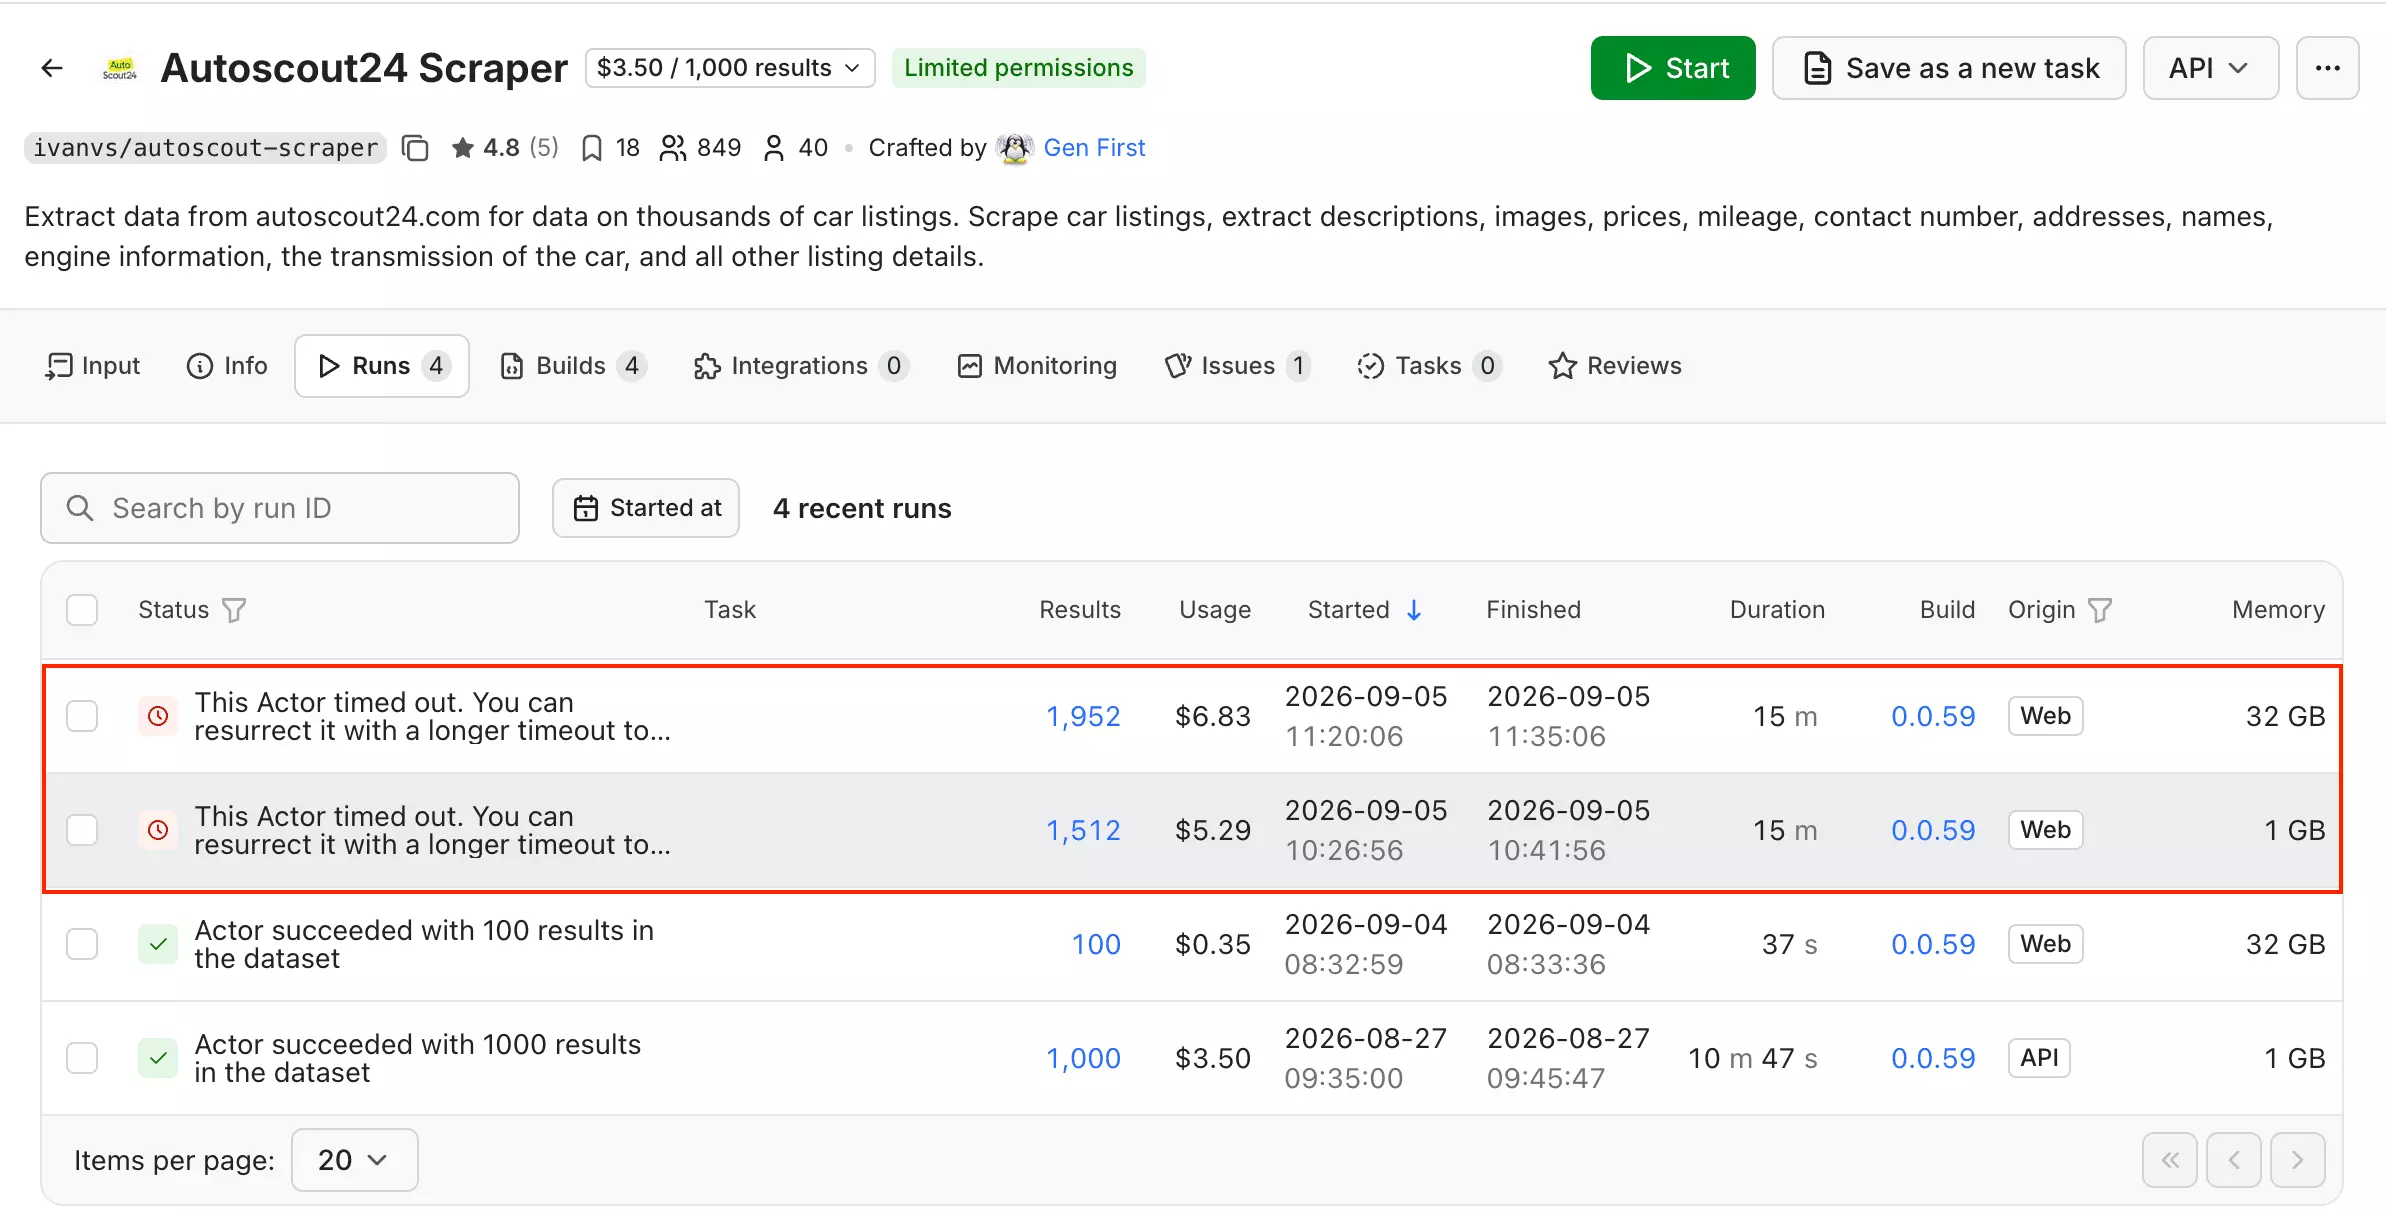The height and width of the screenshot is (1210, 2386).
Task: Open the Tasks tab
Action: pos(1429,366)
